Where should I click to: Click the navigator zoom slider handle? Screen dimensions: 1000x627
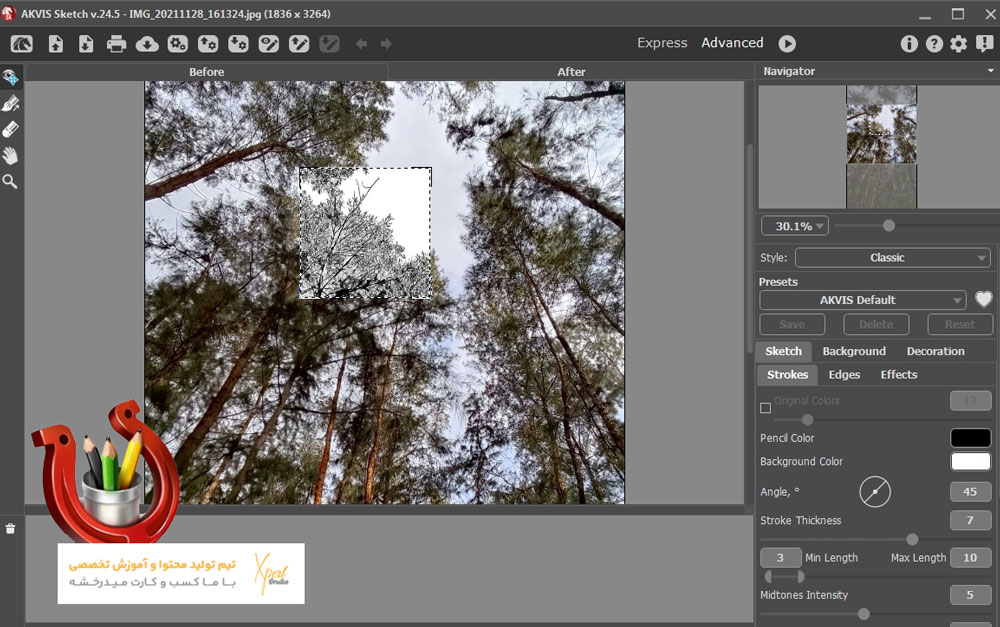pos(888,226)
